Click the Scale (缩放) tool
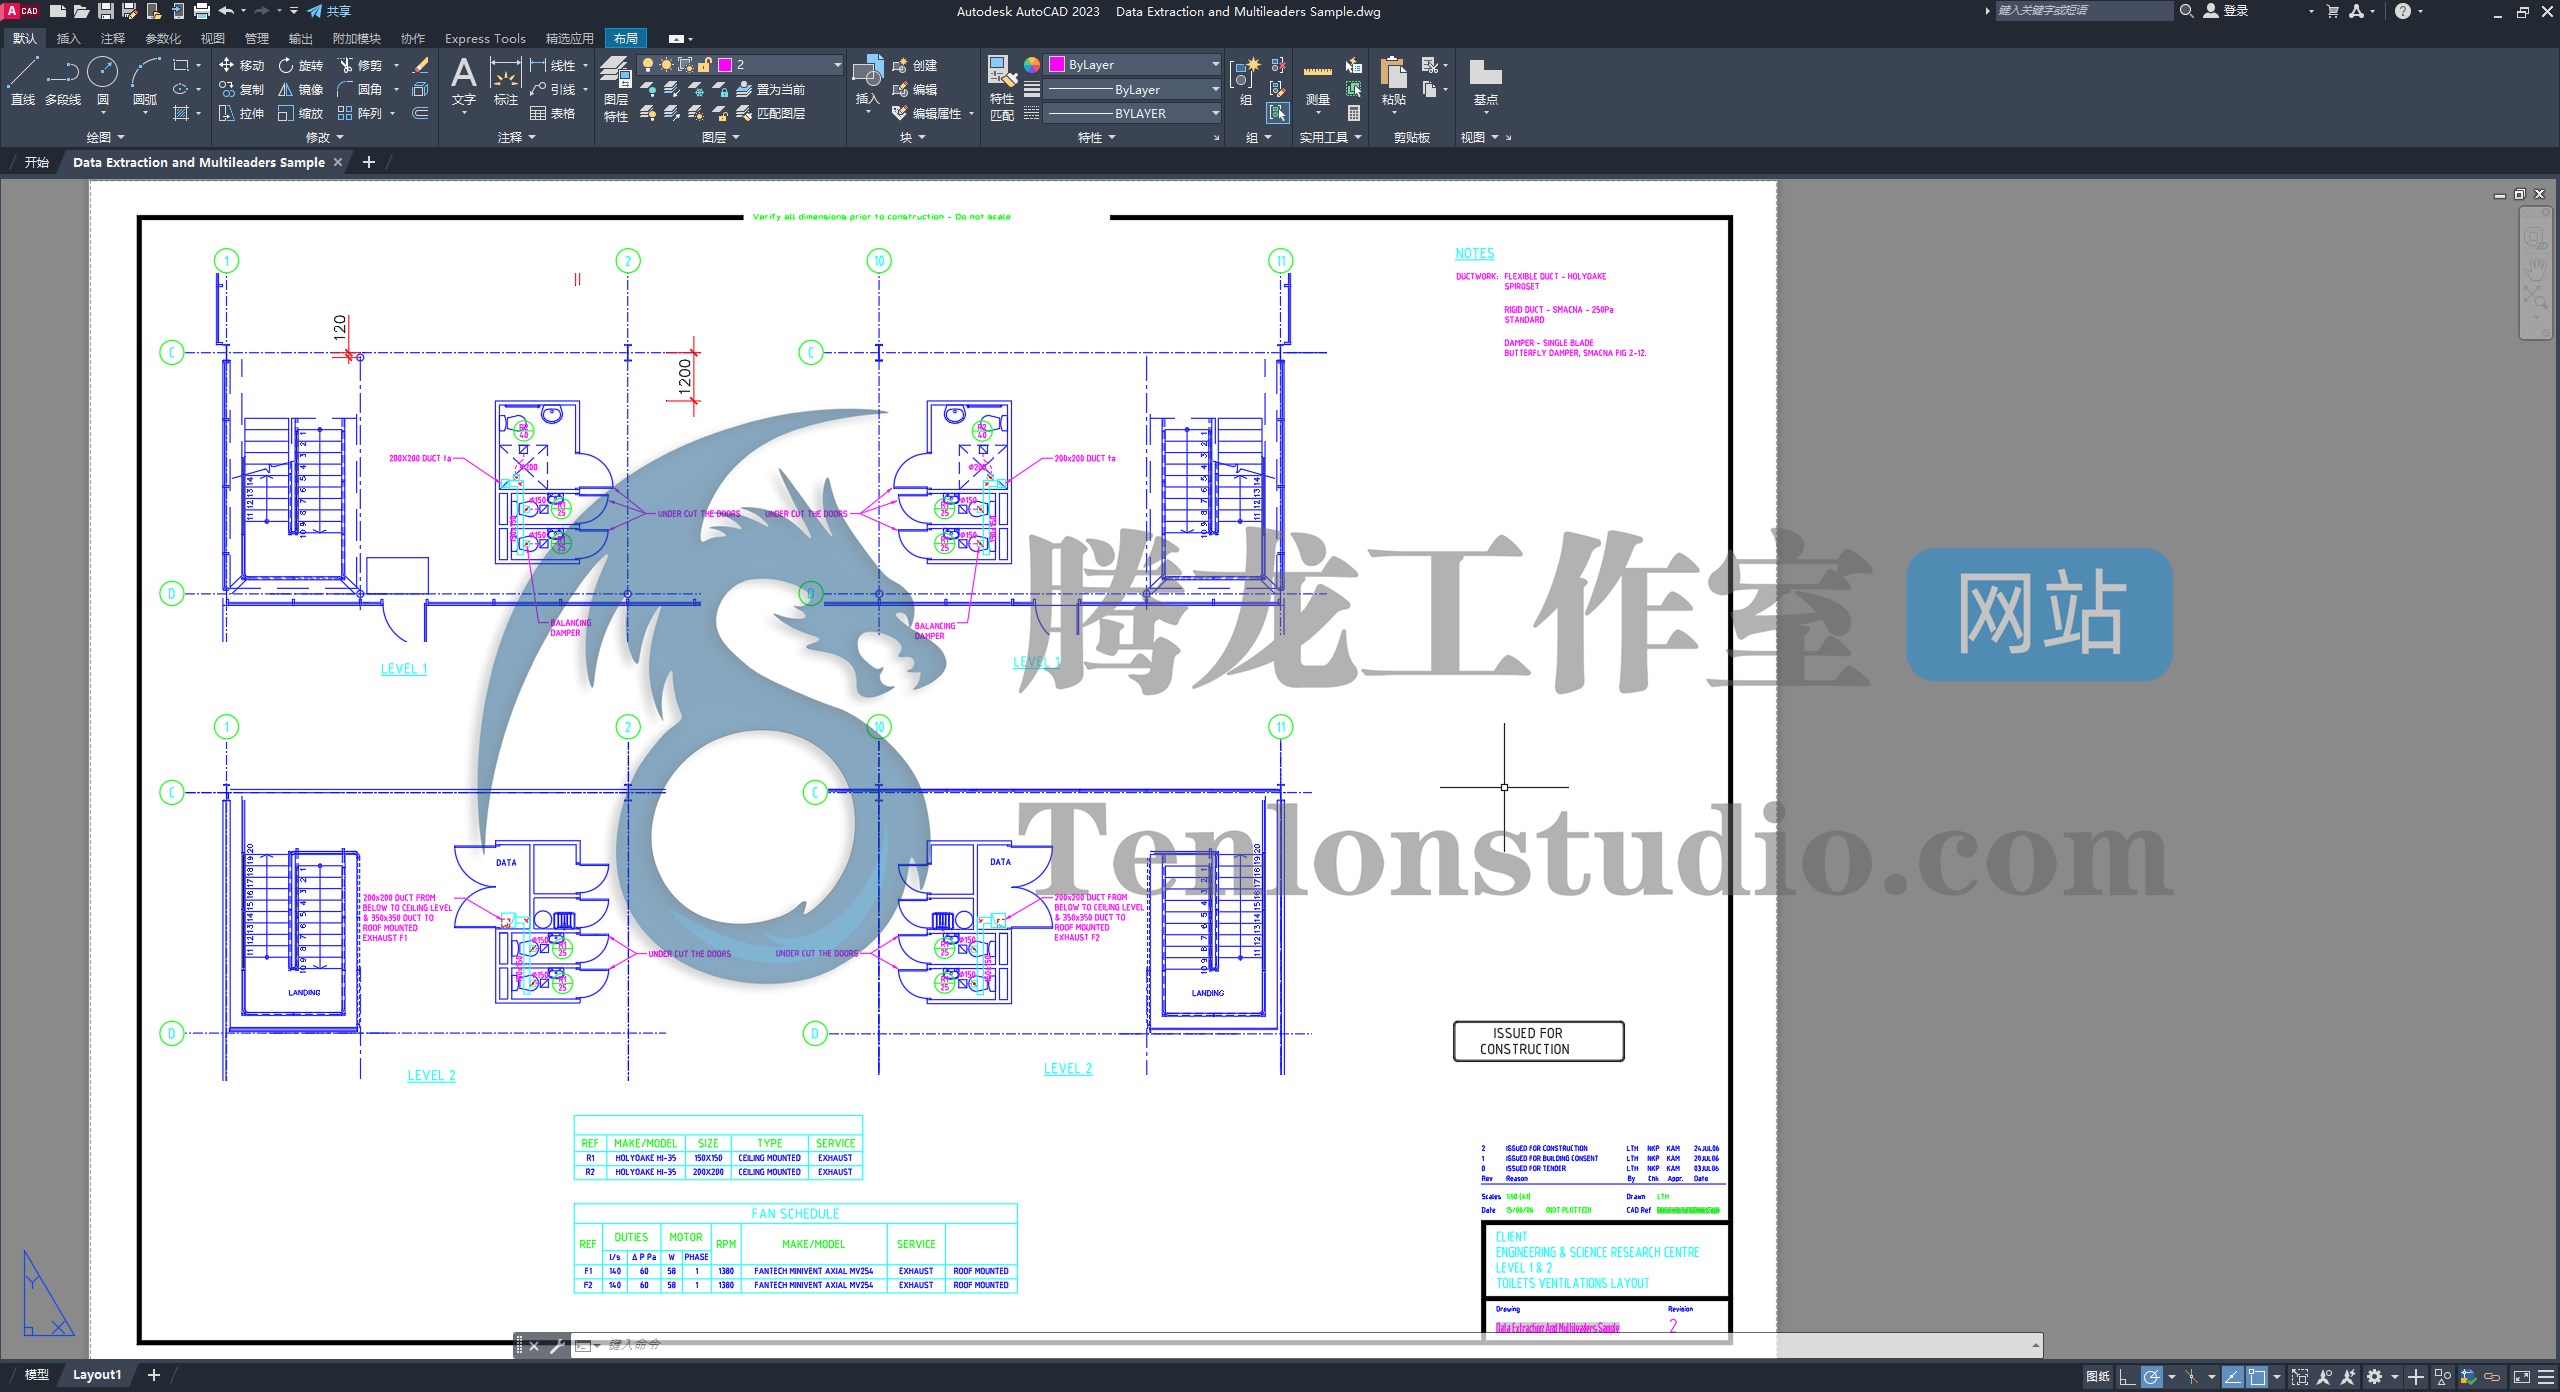The height and width of the screenshot is (1392, 2560). 301,113
